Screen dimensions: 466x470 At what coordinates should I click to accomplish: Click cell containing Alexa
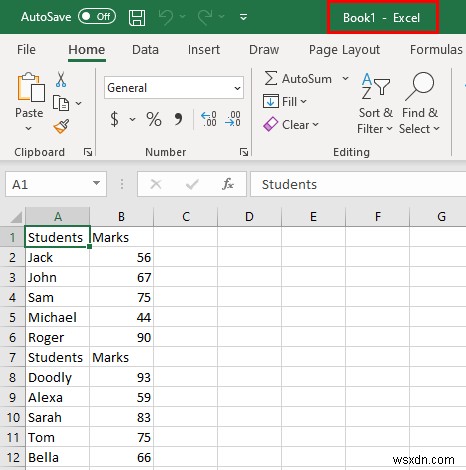click(57, 397)
